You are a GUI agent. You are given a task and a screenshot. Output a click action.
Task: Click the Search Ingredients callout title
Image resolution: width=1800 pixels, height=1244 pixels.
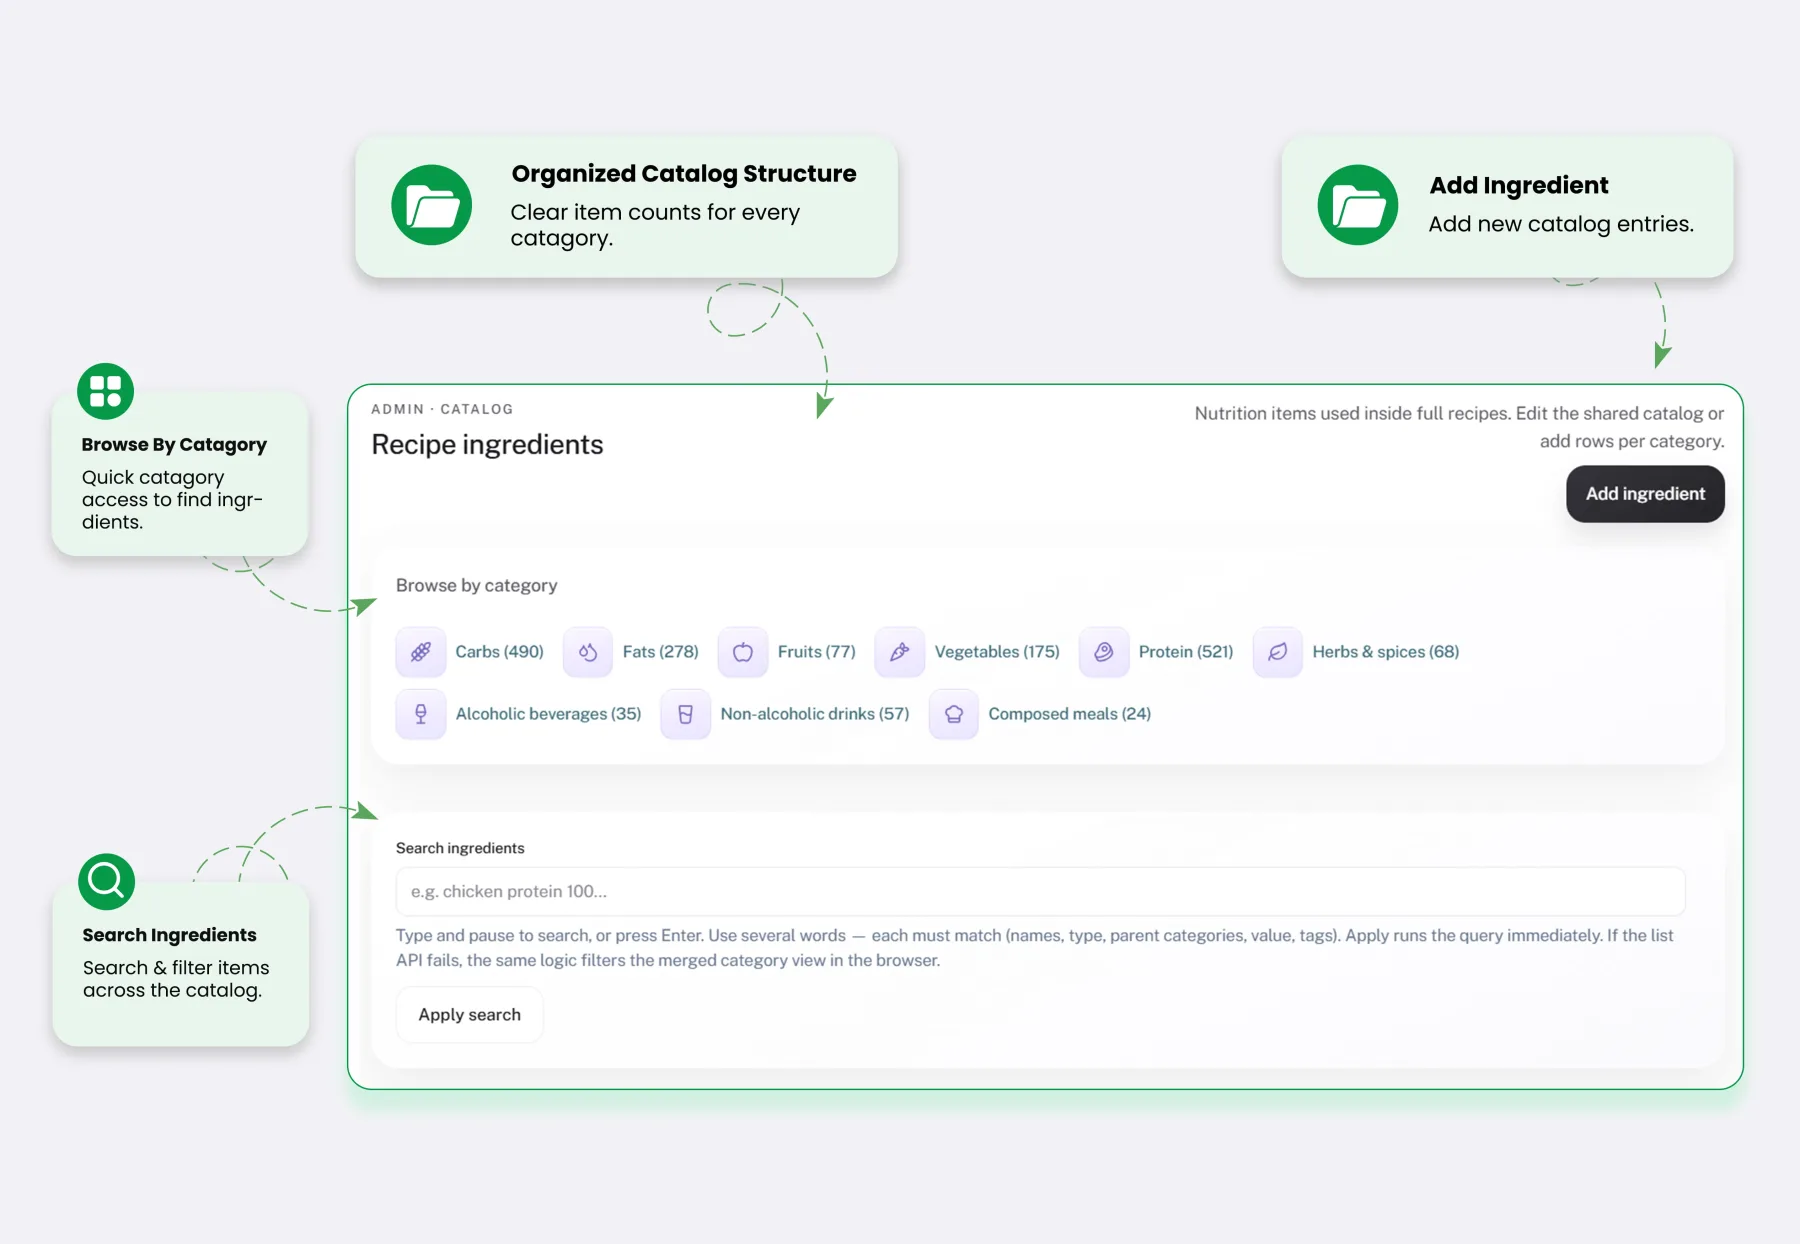coord(169,935)
